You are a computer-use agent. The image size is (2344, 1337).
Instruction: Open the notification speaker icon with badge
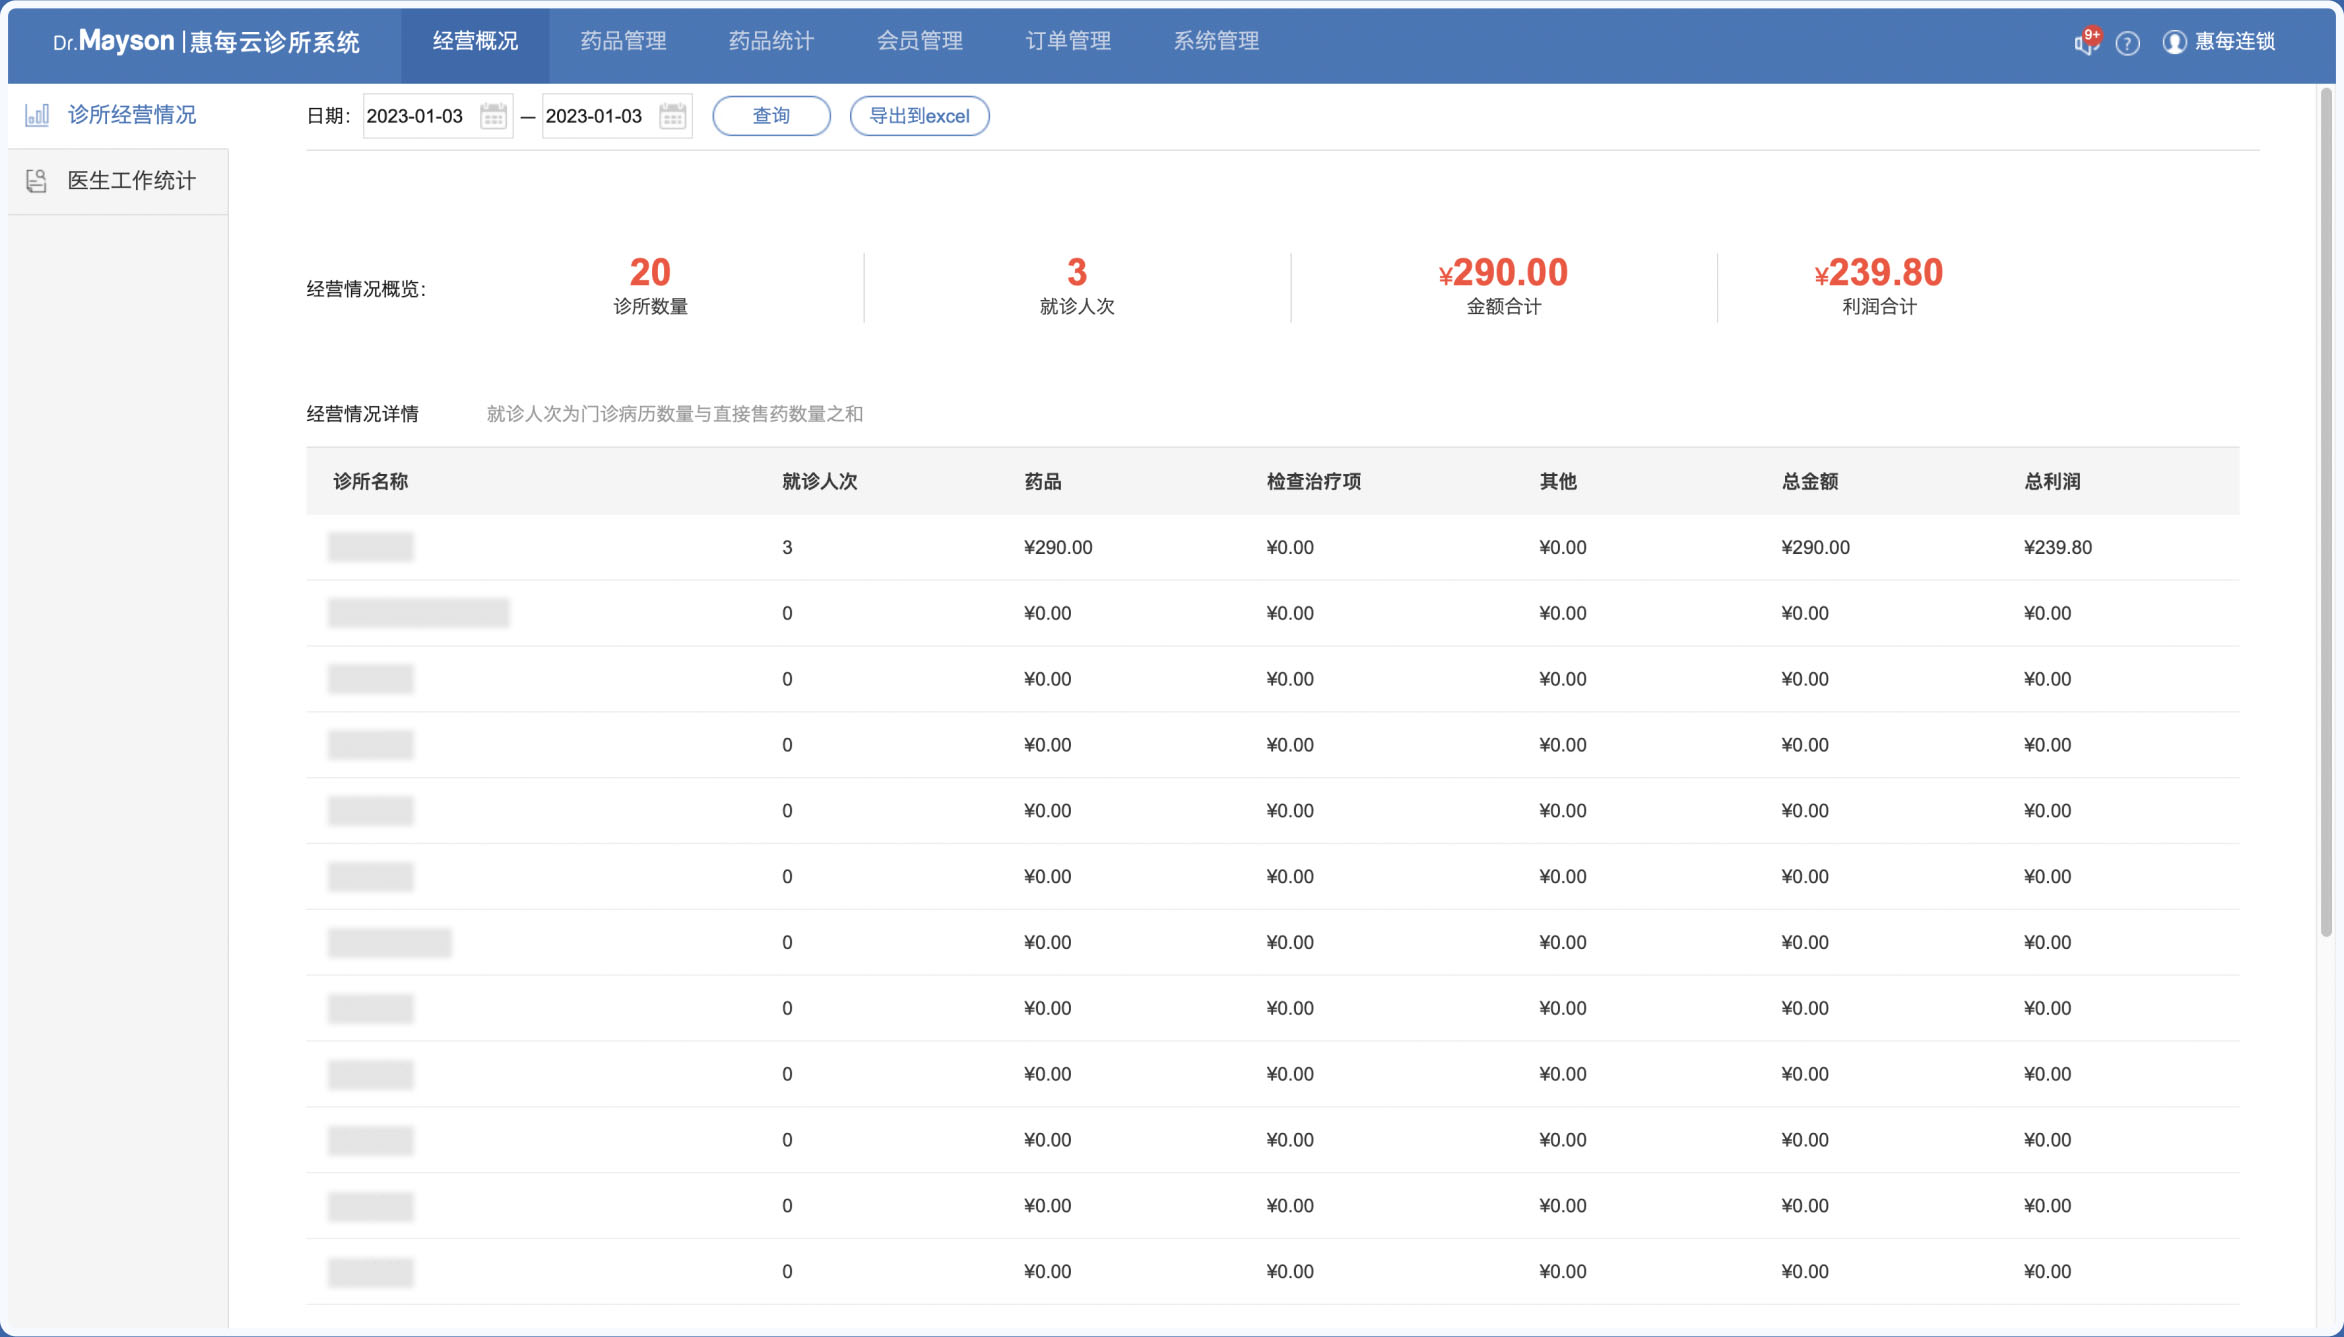click(2086, 42)
